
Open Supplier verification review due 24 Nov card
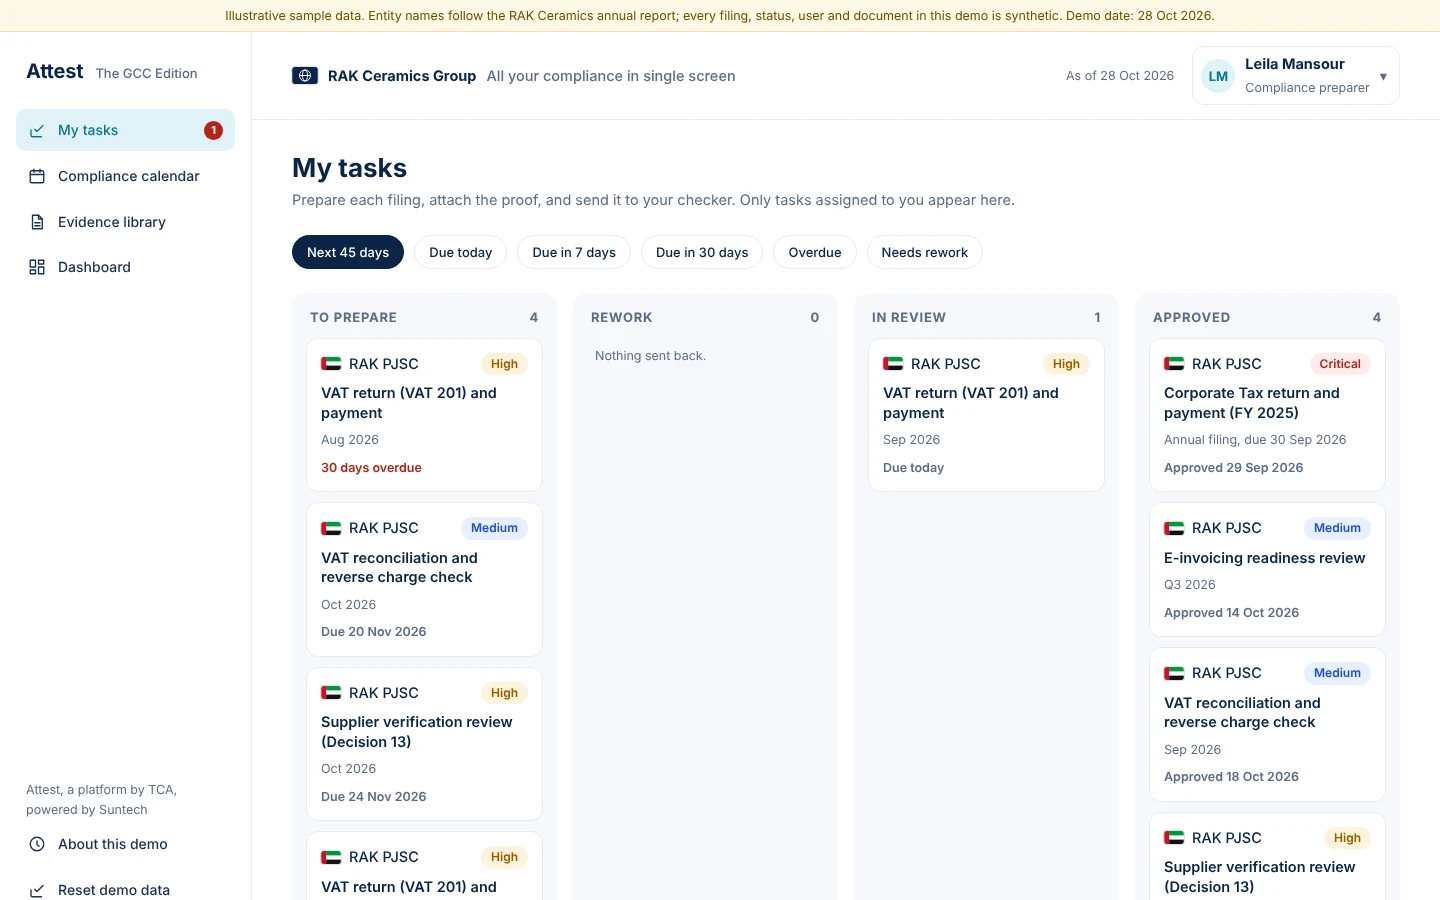pos(424,744)
